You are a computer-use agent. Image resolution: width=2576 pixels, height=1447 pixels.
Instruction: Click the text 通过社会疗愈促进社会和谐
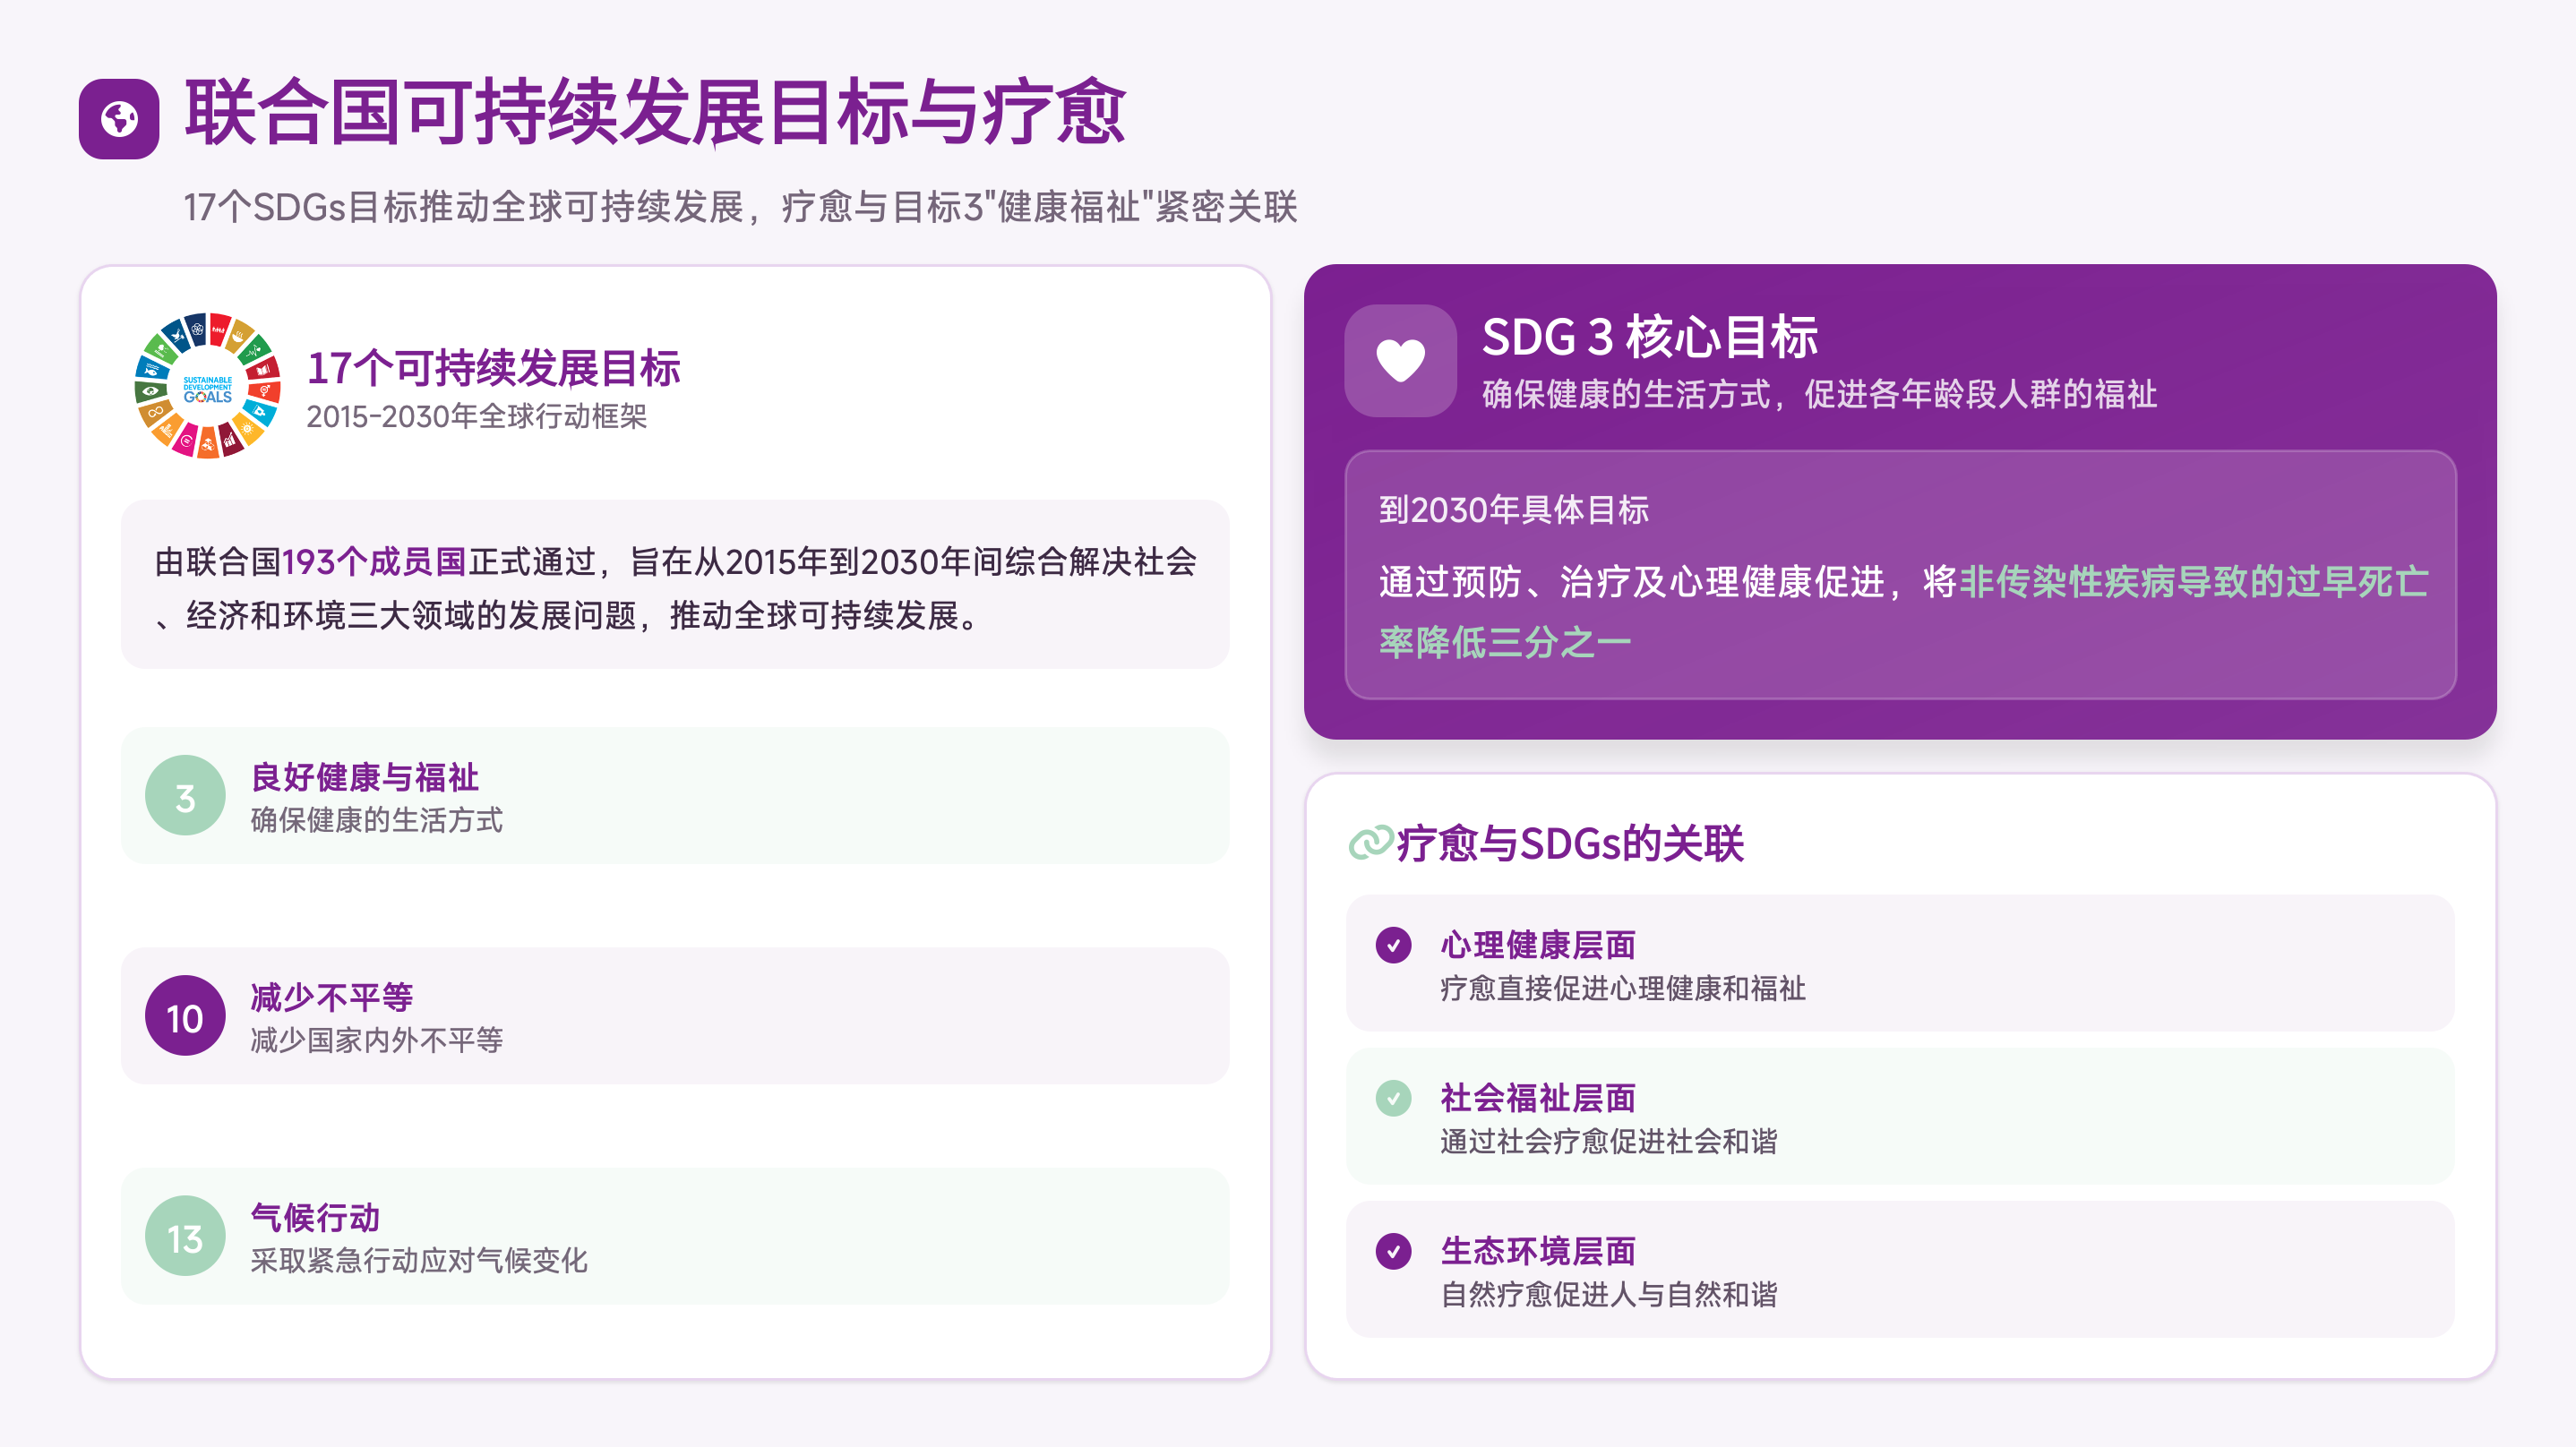[1608, 1141]
